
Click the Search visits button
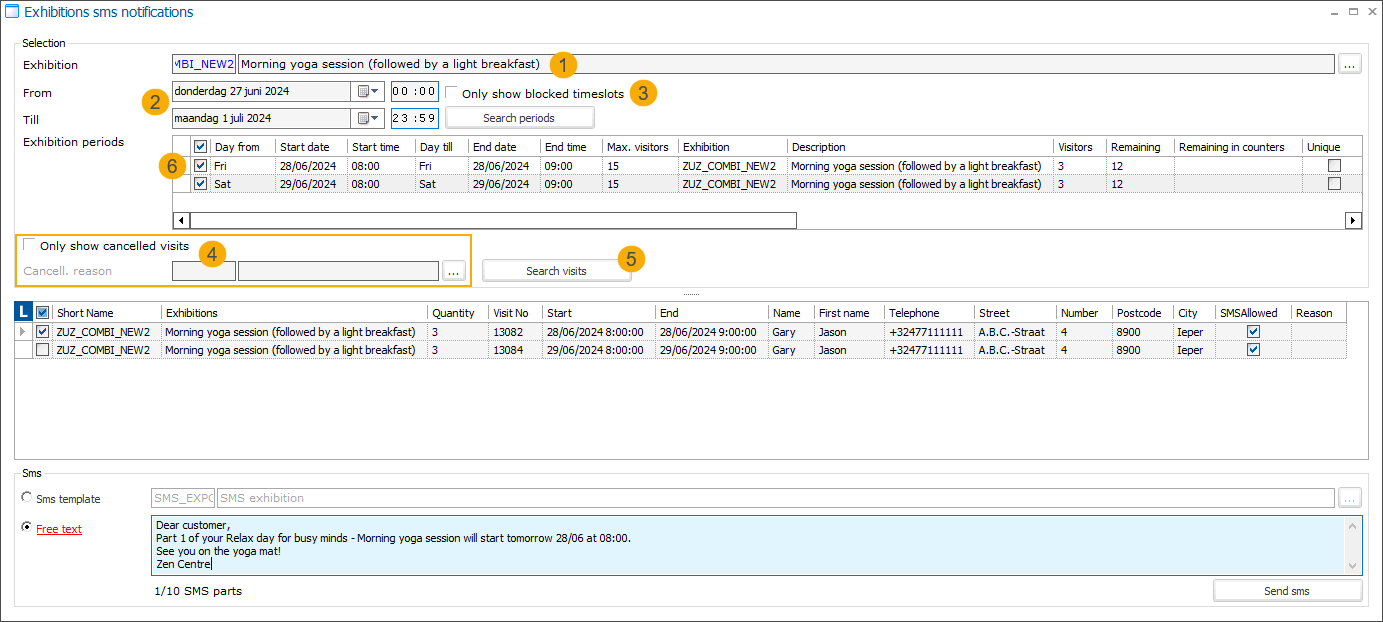556,270
